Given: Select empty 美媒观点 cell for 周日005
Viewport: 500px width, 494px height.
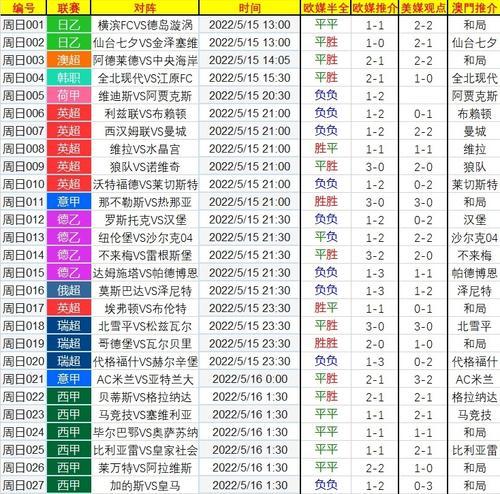Looking at the screenshot, I should pyautogui.click(x=423, y=96).
